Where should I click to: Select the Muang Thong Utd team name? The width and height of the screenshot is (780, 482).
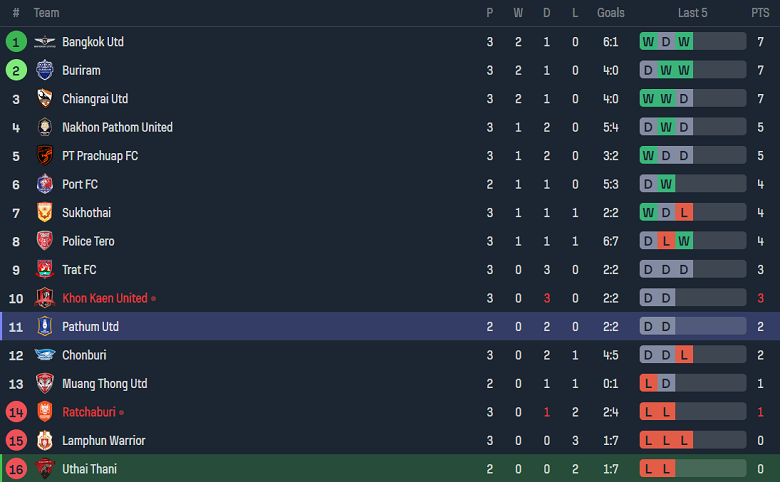104,383
